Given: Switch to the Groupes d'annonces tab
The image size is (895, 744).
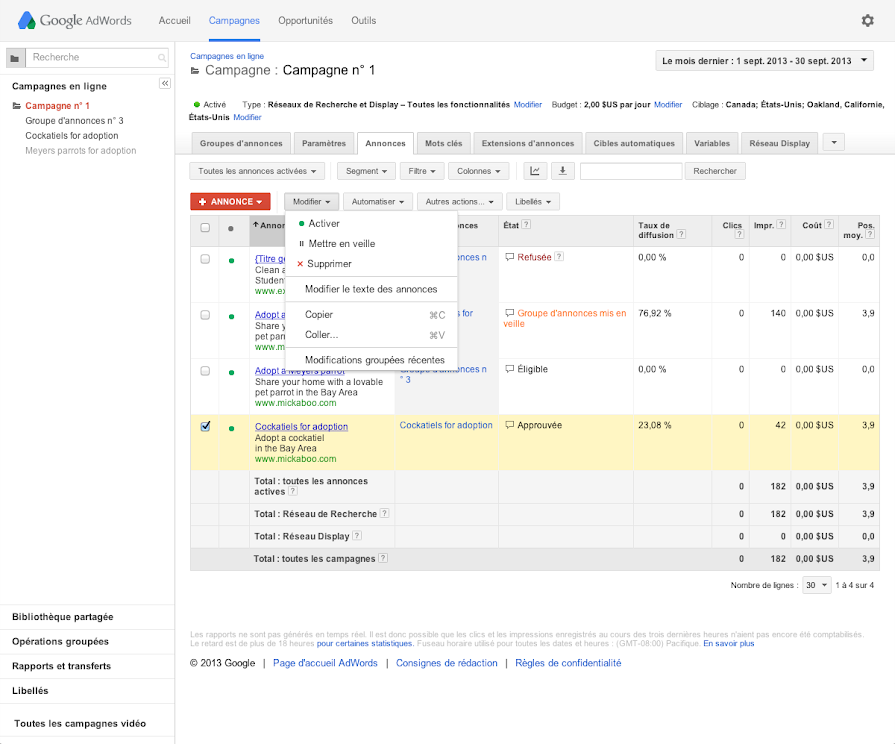Looking at the screenshot, I should 241,143.
